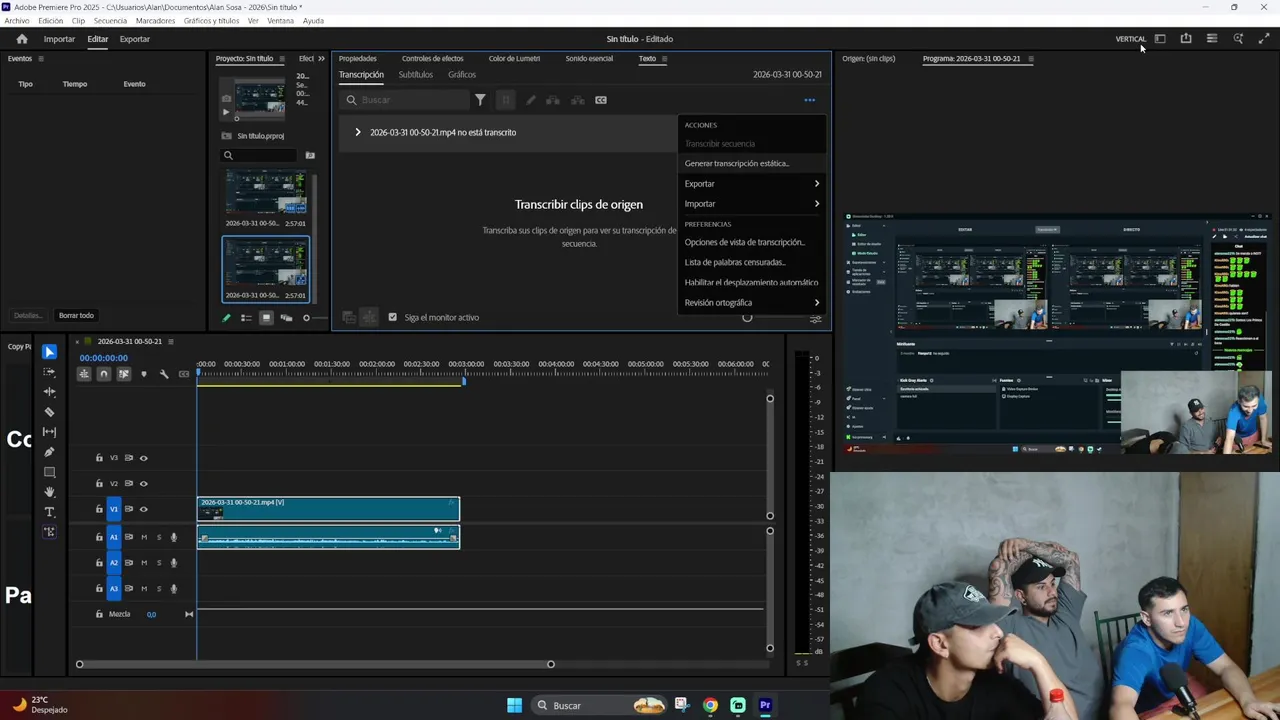Click the filter funnel icon in Text panel
The height and width of the screenshot is (720, 1280).
point(480,100)
